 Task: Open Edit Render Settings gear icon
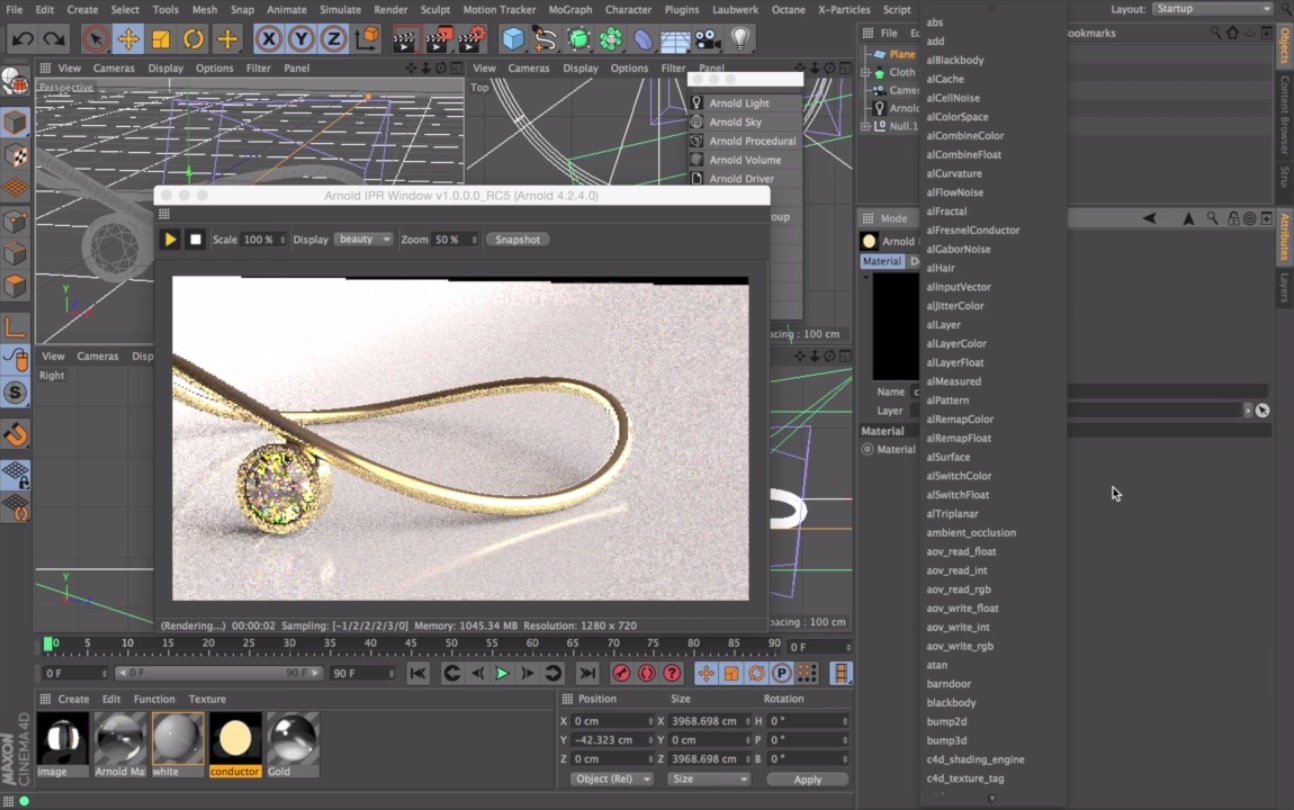(472, 40)
